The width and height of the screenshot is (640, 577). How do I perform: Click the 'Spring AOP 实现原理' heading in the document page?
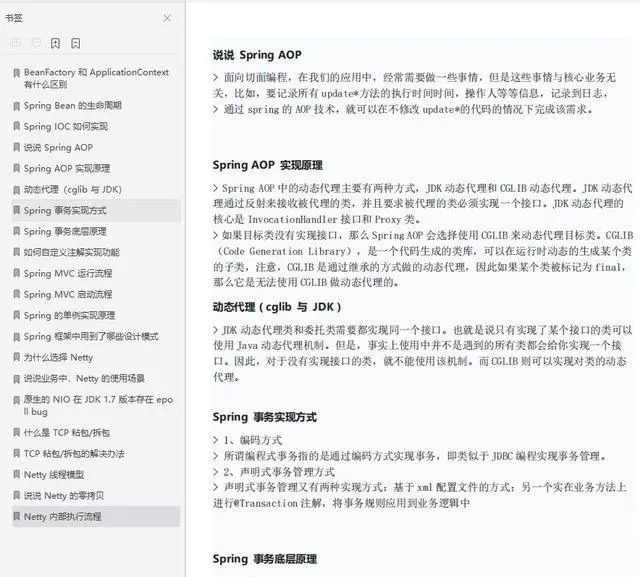tap(267, 165)
